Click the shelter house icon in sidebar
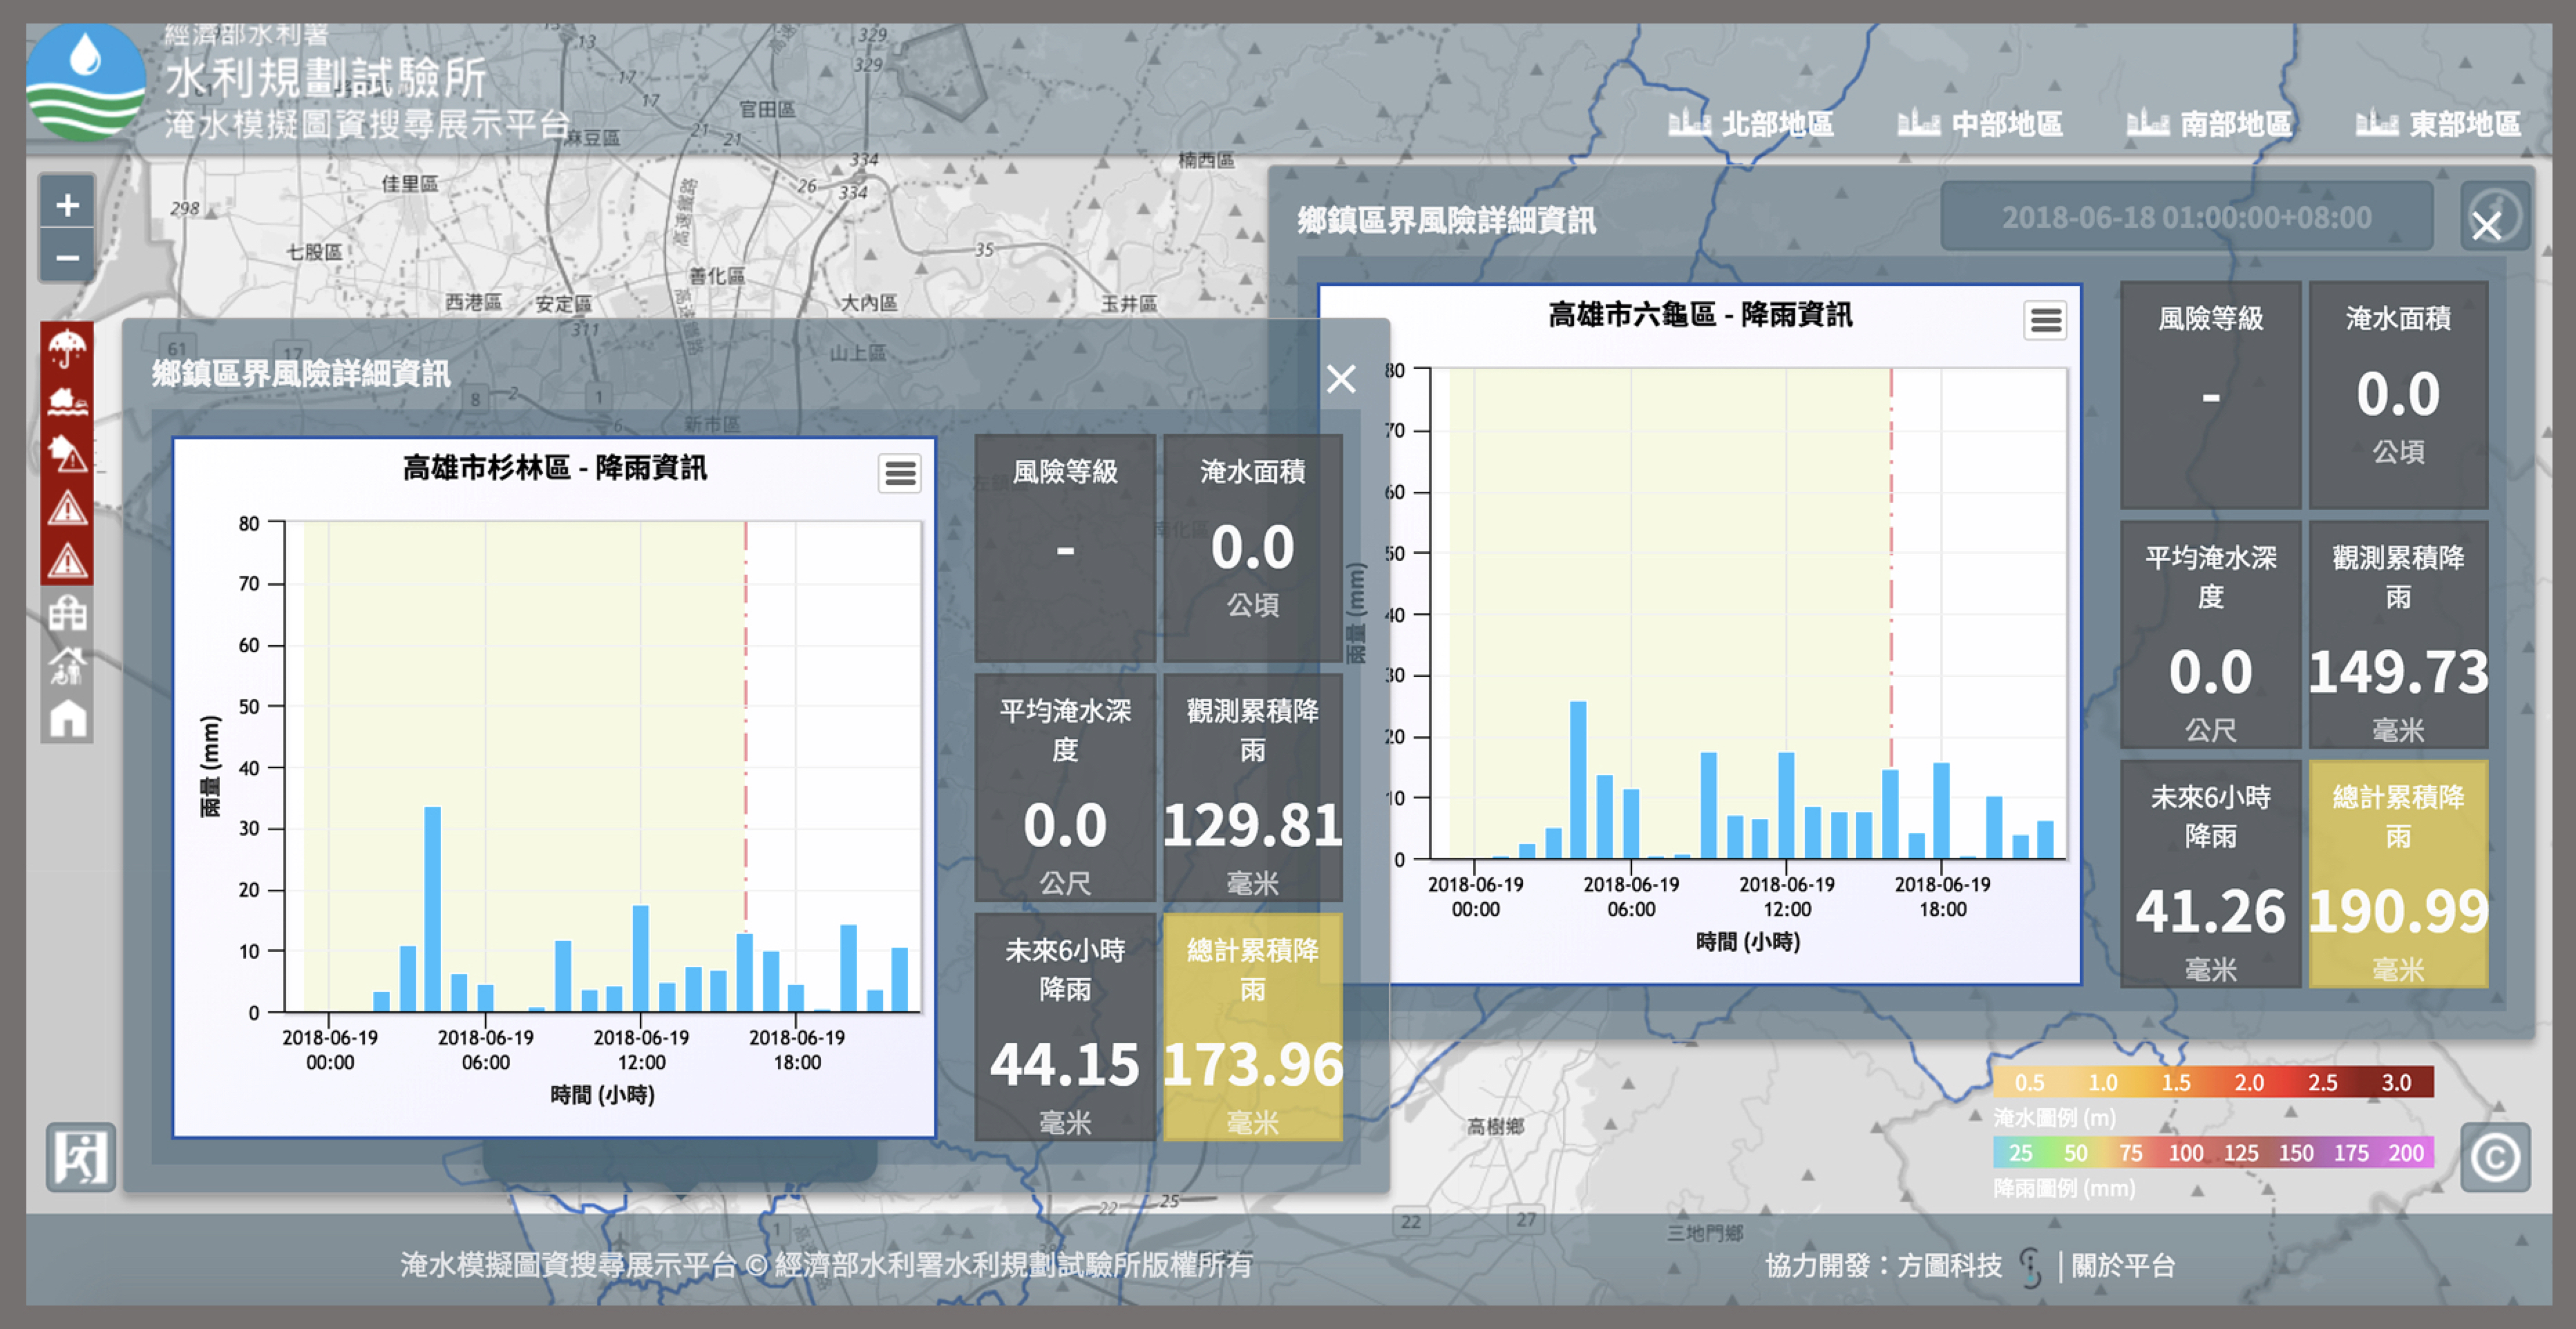2576x1329 pixels. pyautogui.click(x=67, y=718)
